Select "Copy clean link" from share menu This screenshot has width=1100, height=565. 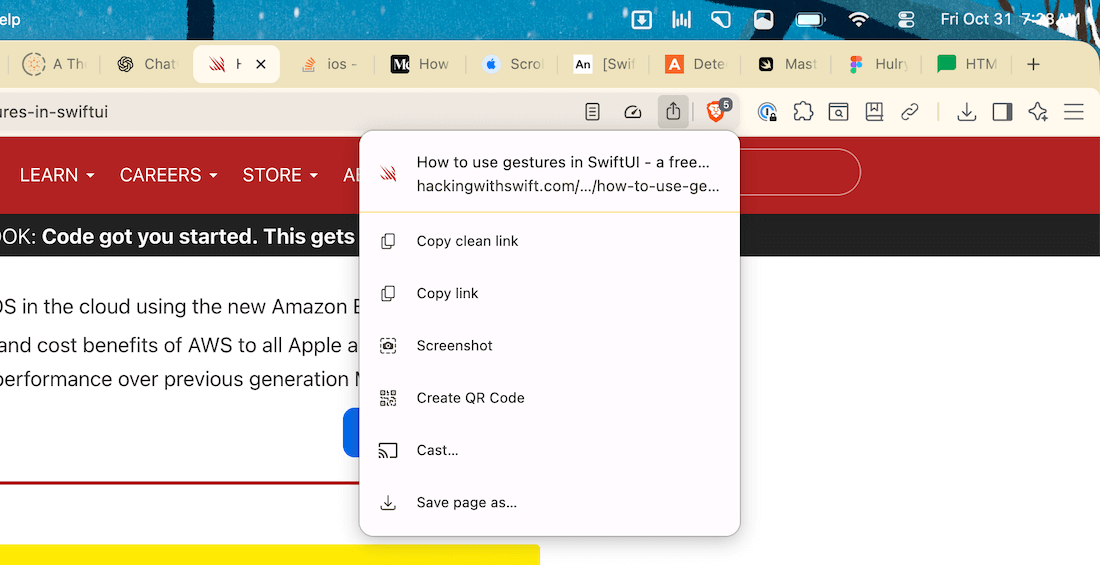pyautogui.click(x=467, y=241)
